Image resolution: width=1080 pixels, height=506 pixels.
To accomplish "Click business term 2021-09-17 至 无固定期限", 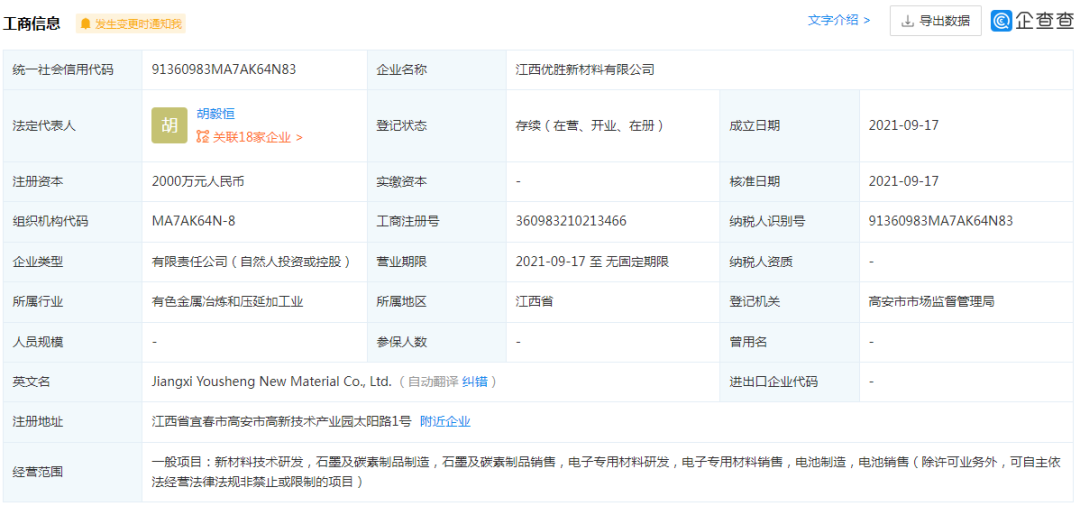I will (x=592, y=262).
